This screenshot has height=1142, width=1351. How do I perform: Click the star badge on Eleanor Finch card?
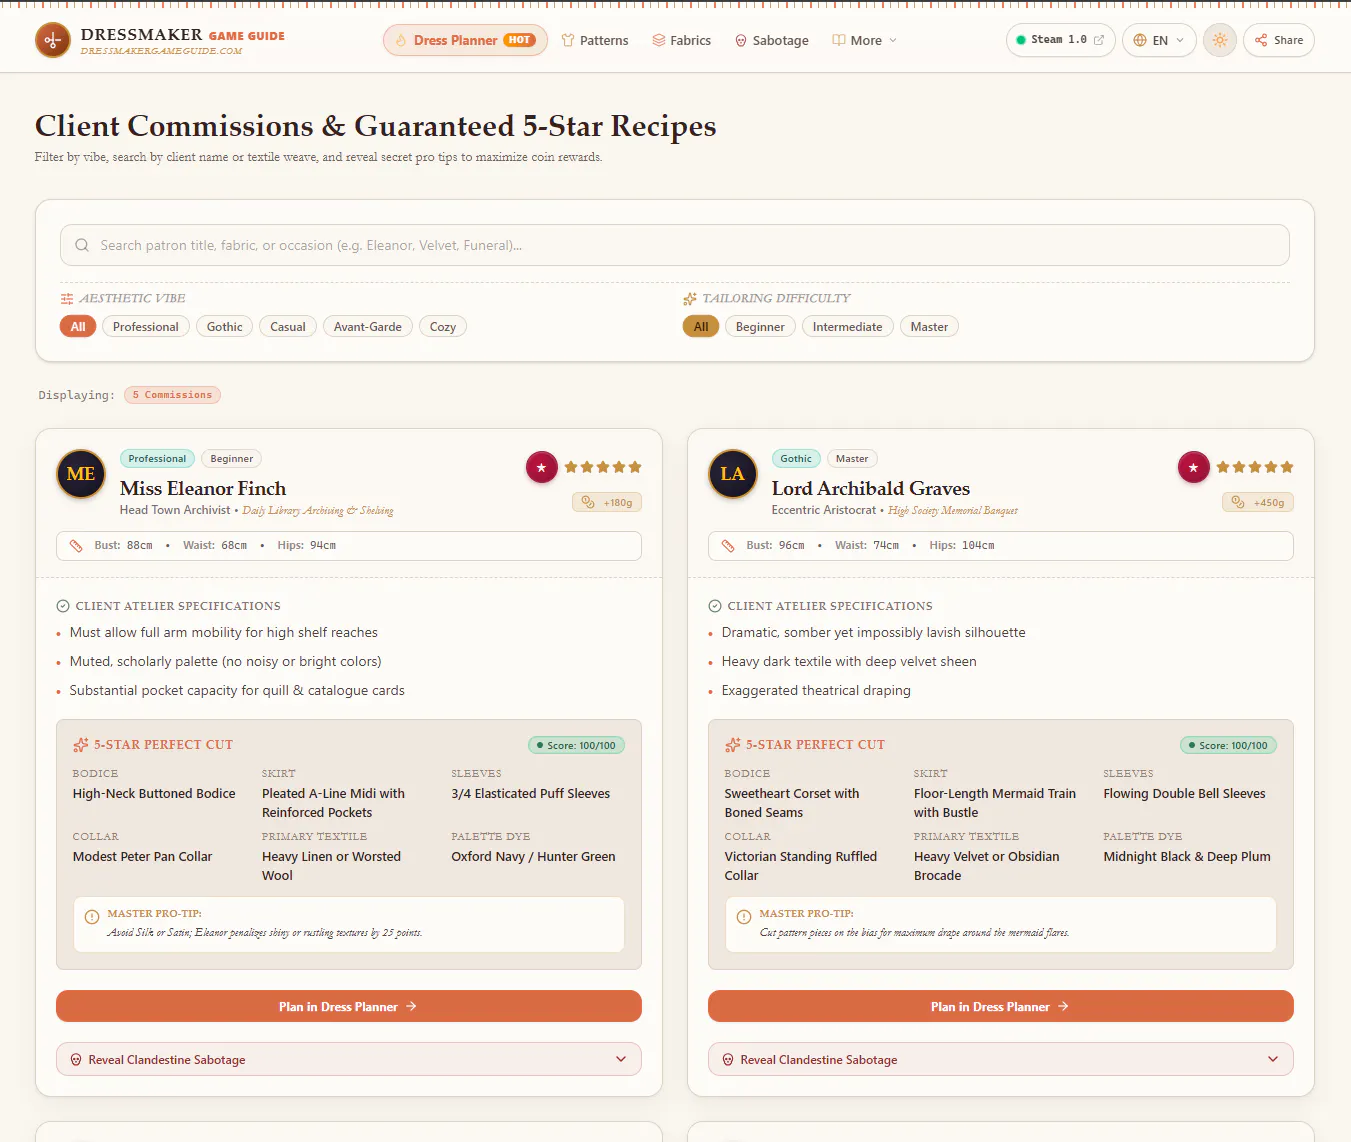tap(542, 467)
